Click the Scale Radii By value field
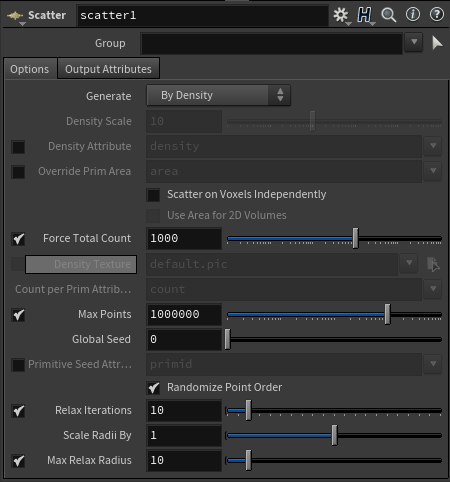The image size is (450, 482). 184,436
